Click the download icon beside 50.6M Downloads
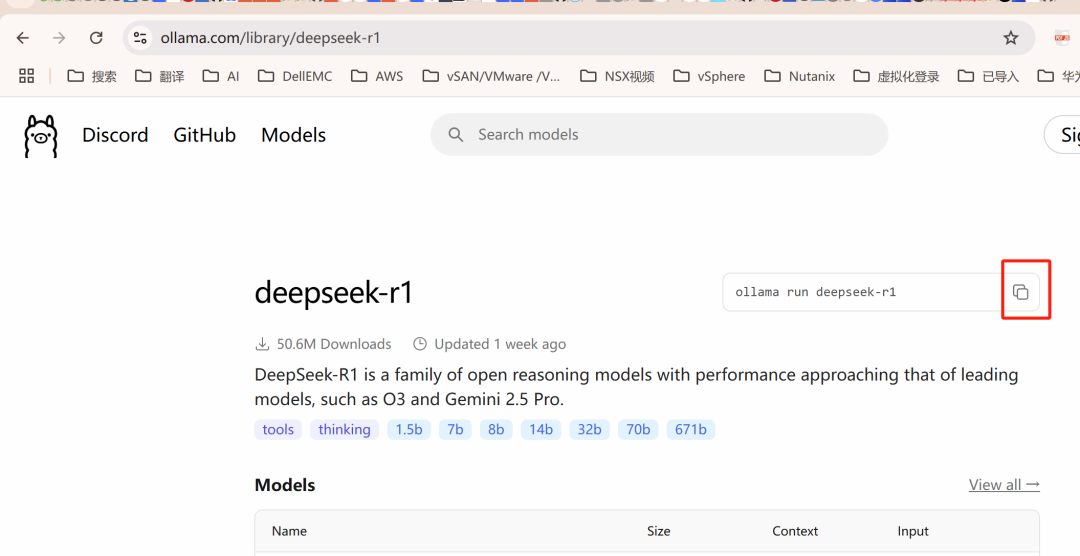The image size is (1080, 556). point(262,344)
